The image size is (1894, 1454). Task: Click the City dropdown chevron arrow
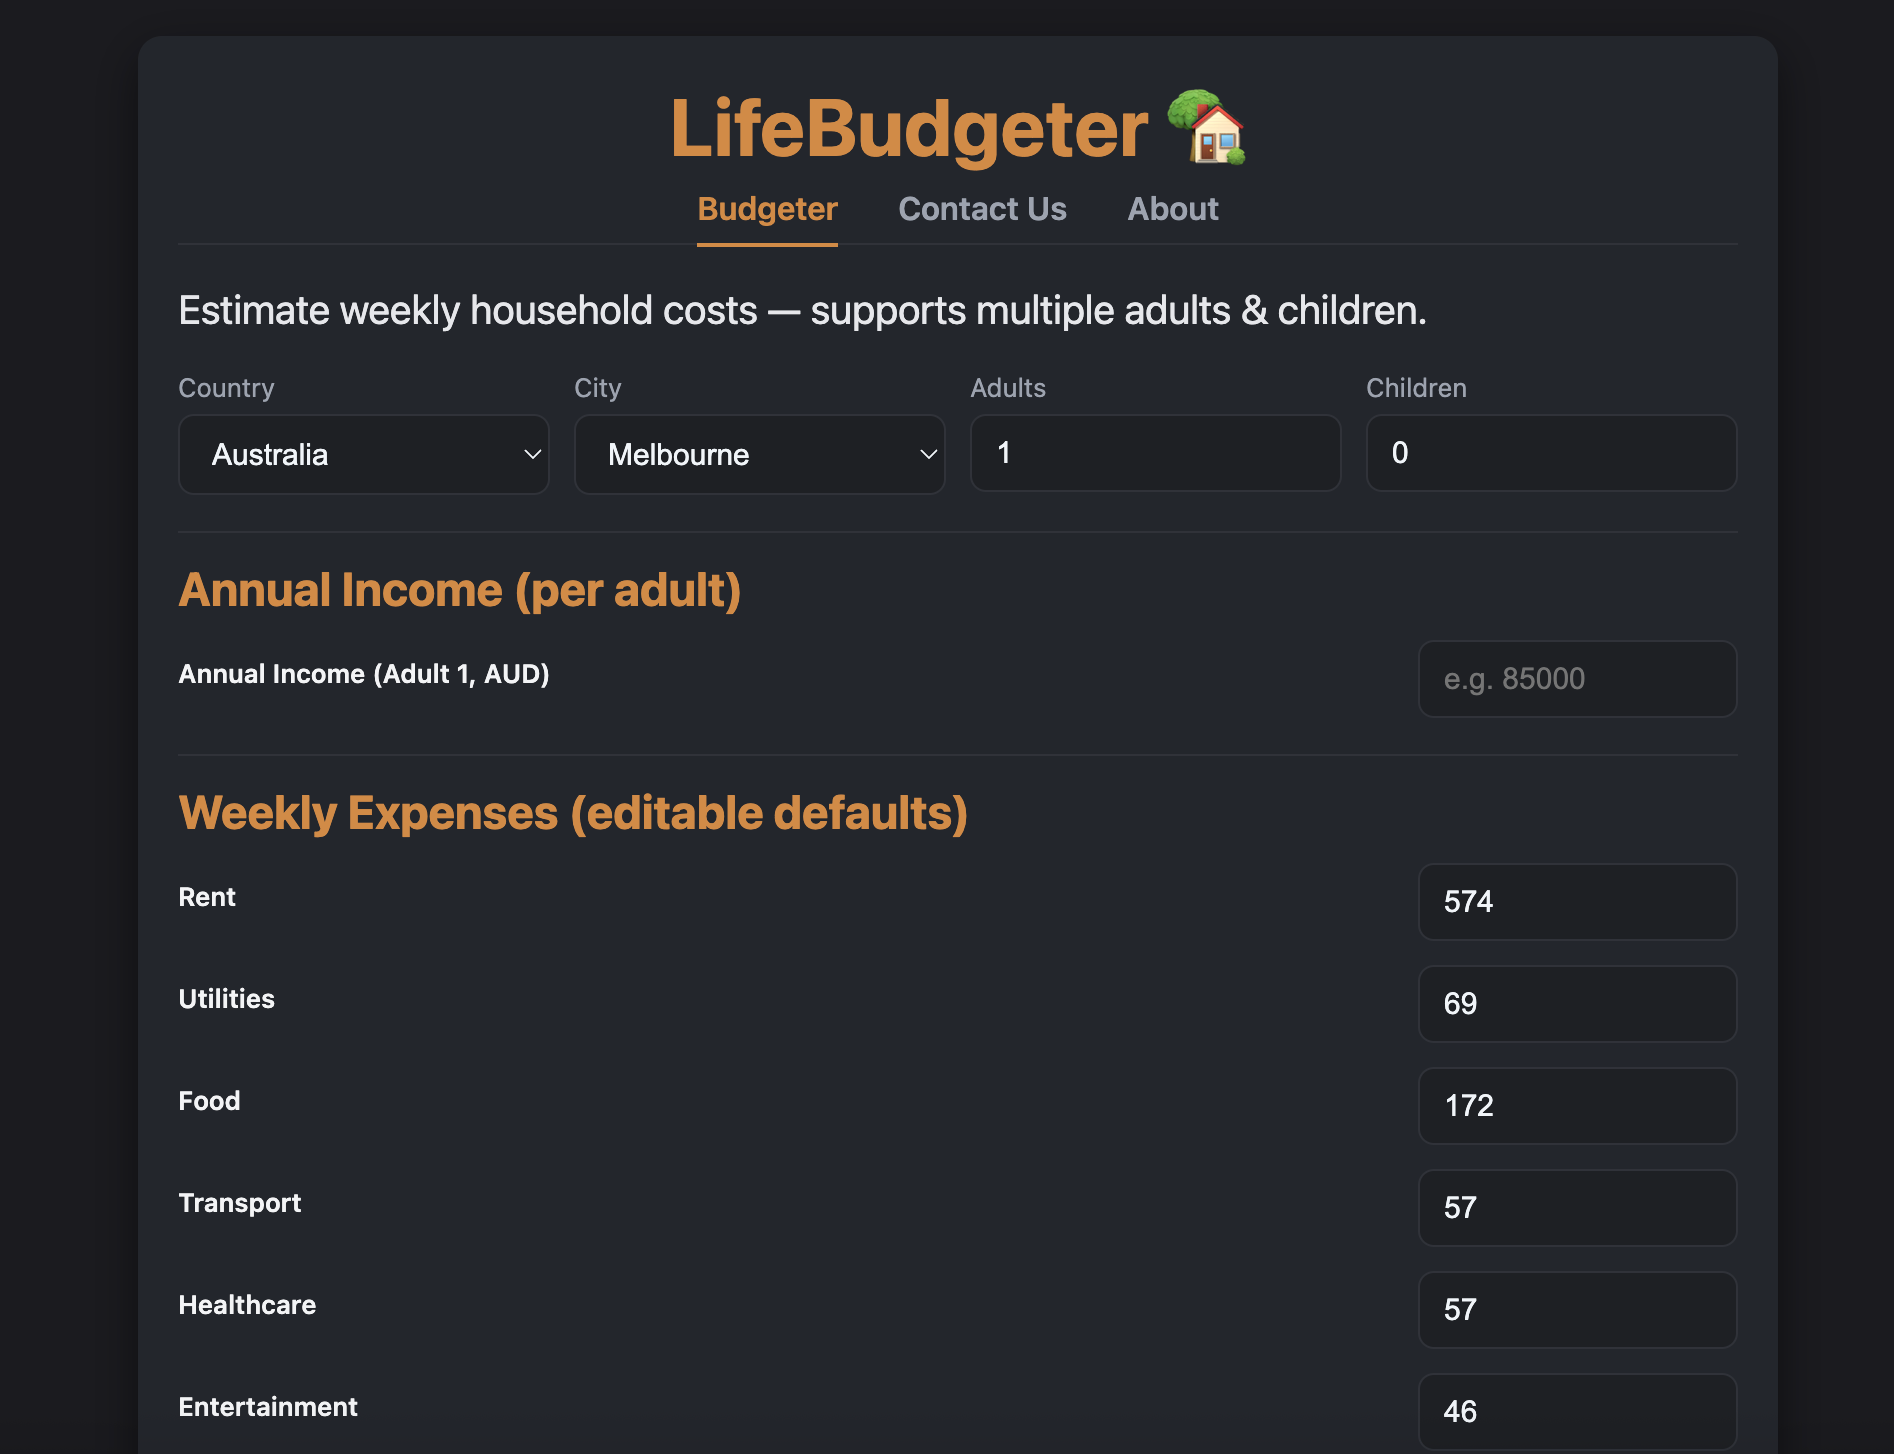point(928,455)
